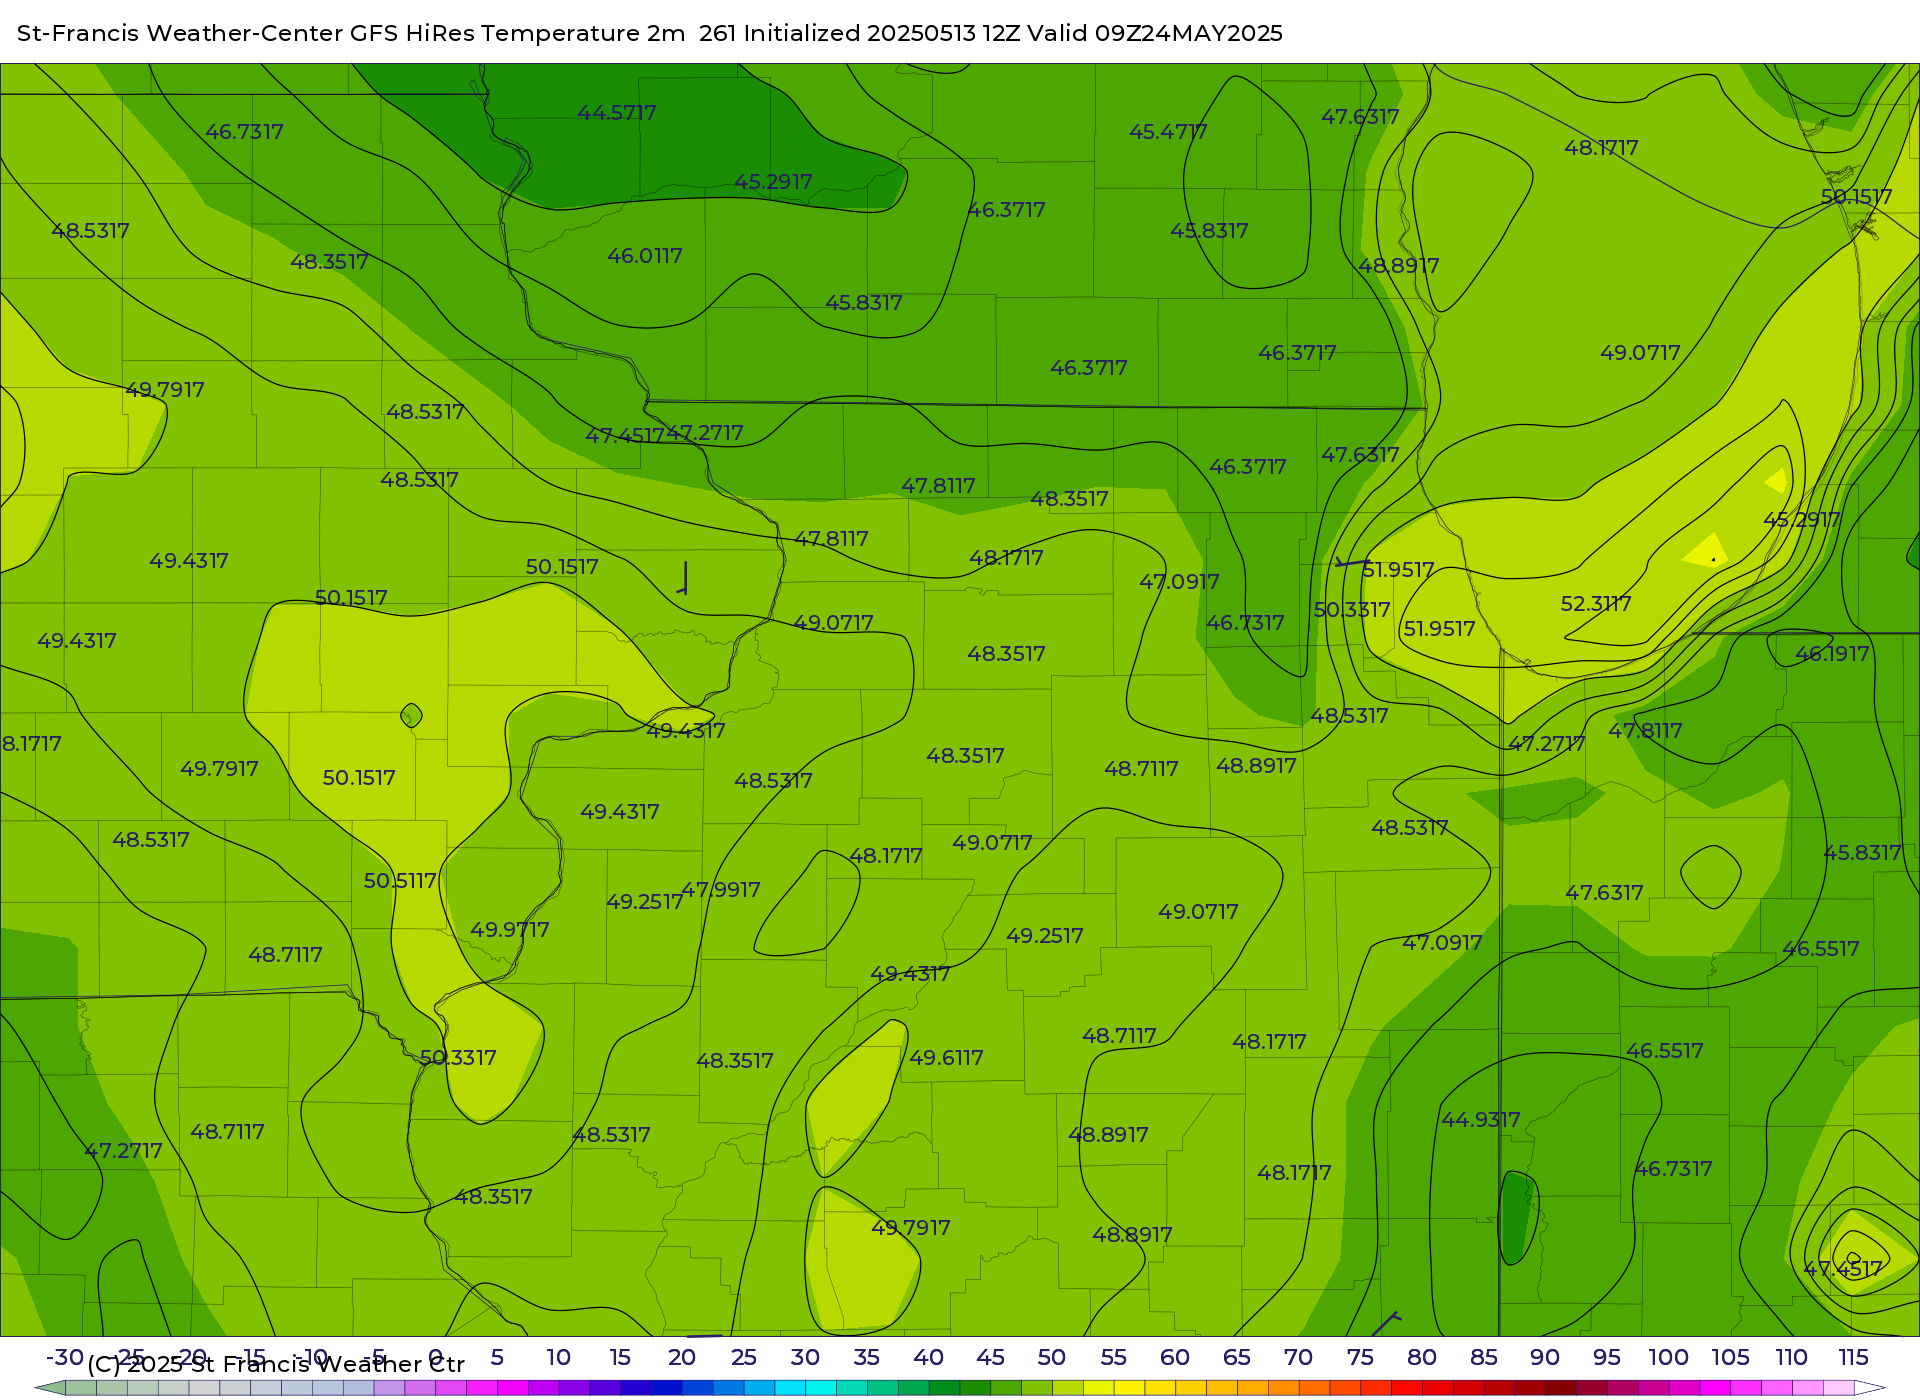Select the 52.3117 temperature label
The image size is (1920, 1400).
pos(1596,603)
